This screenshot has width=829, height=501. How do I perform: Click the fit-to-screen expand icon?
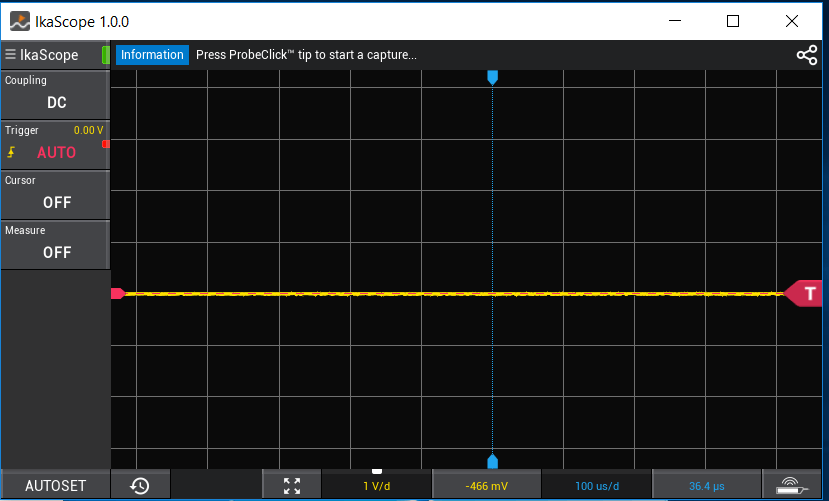[292, 486]
